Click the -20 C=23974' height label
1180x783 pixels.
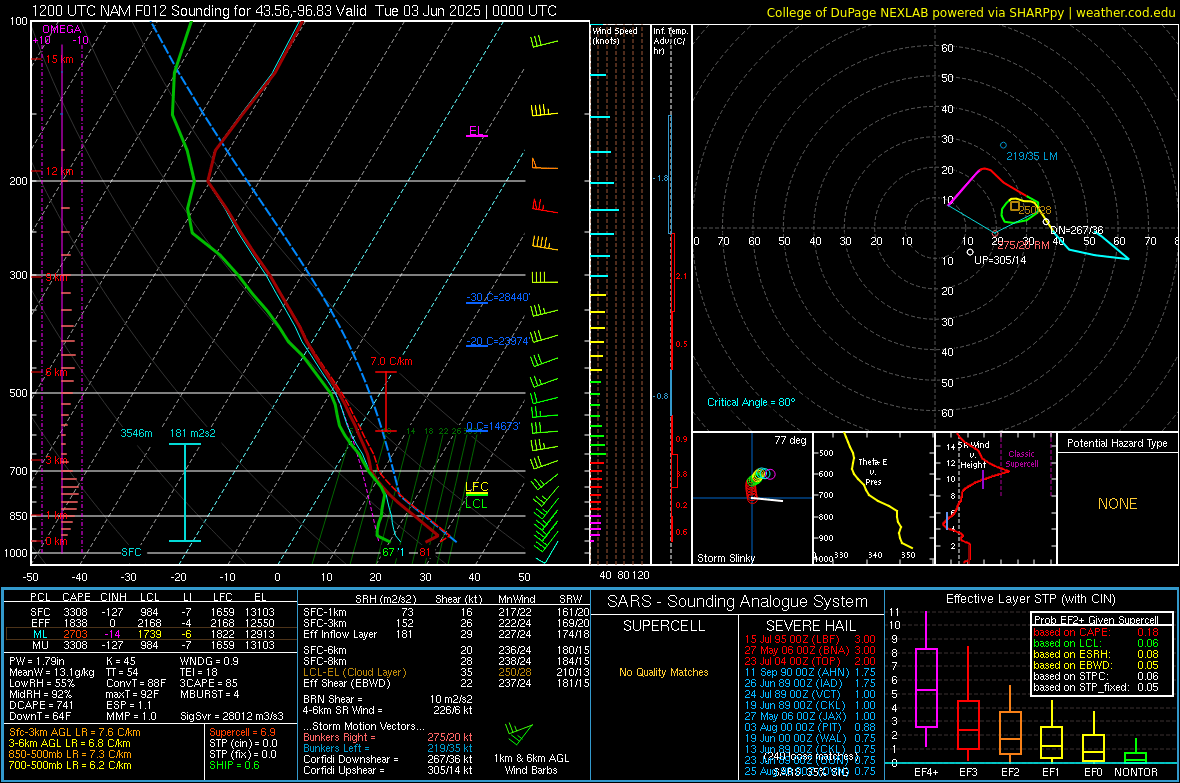pyautogui.click(x=498, y=341)
